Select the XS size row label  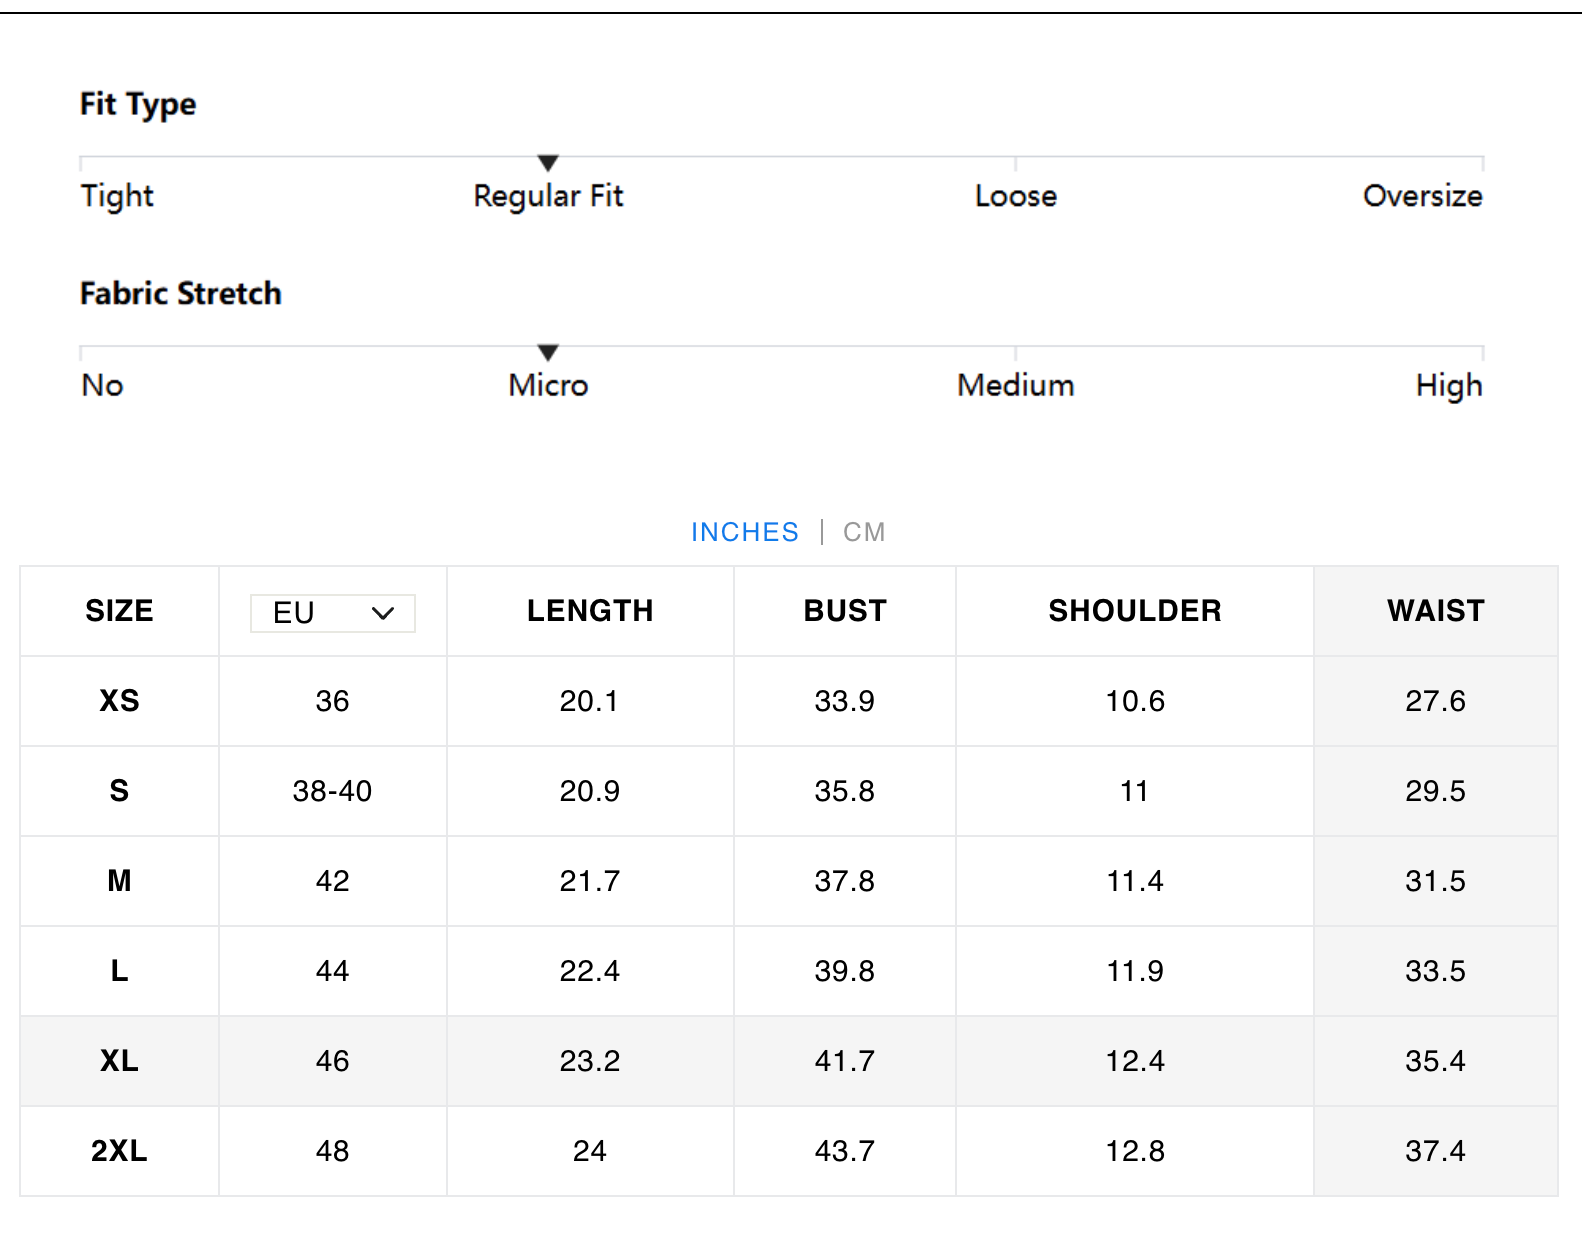coord(119,701)
